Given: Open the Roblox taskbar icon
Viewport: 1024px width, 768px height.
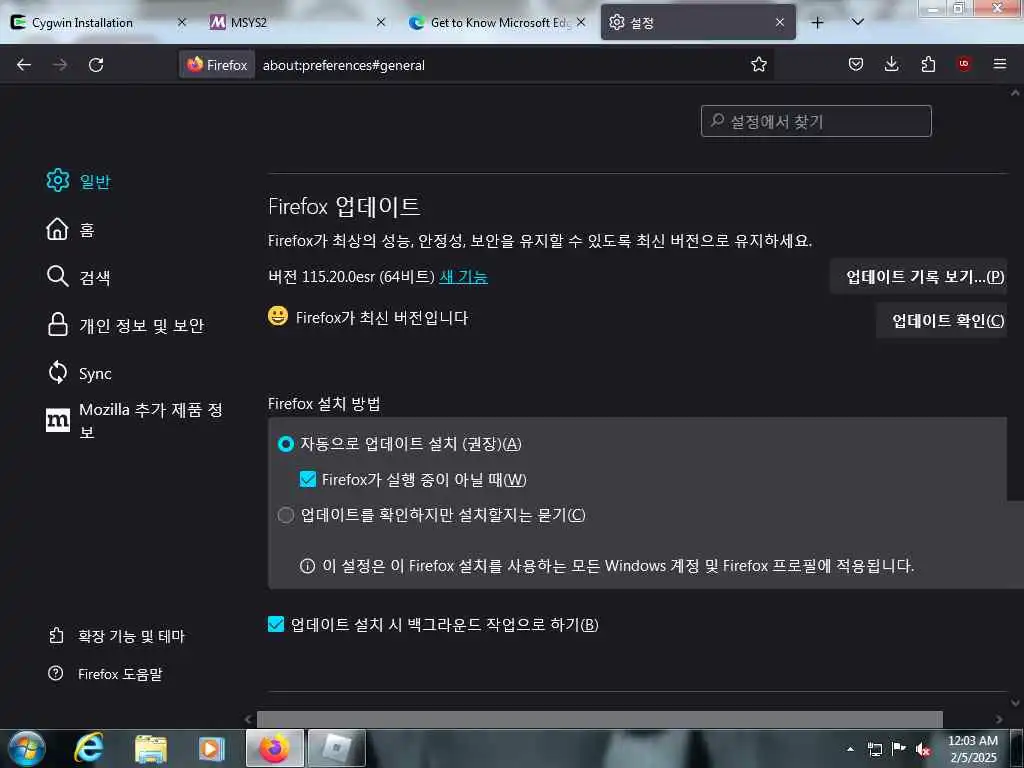Looking at the screenshot, I should pos(336,748).
